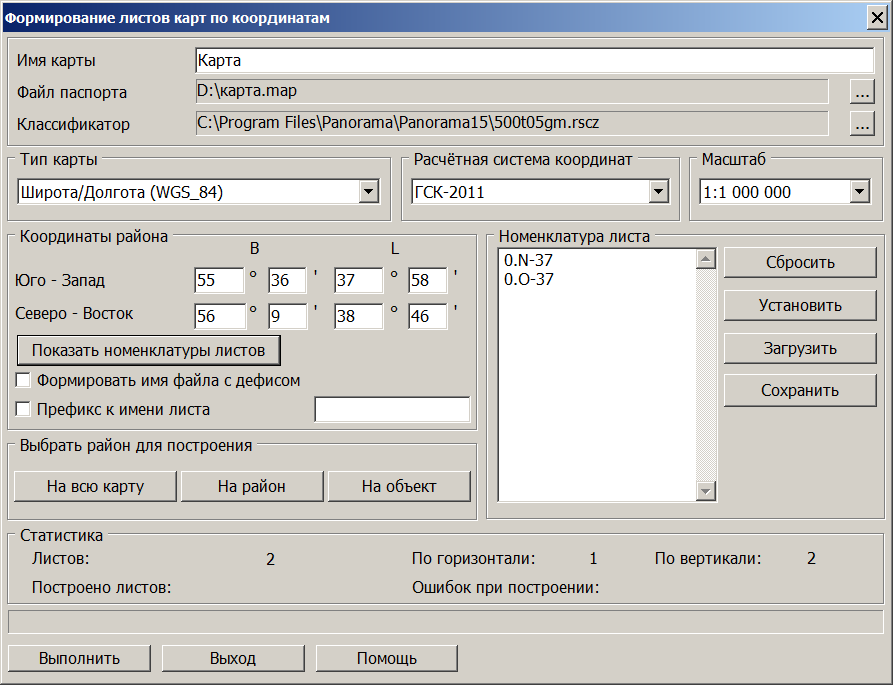Viewport: 893px width, 685px height.
Task: Click Установить to set nomenclature
Action: tap(799, 305)
